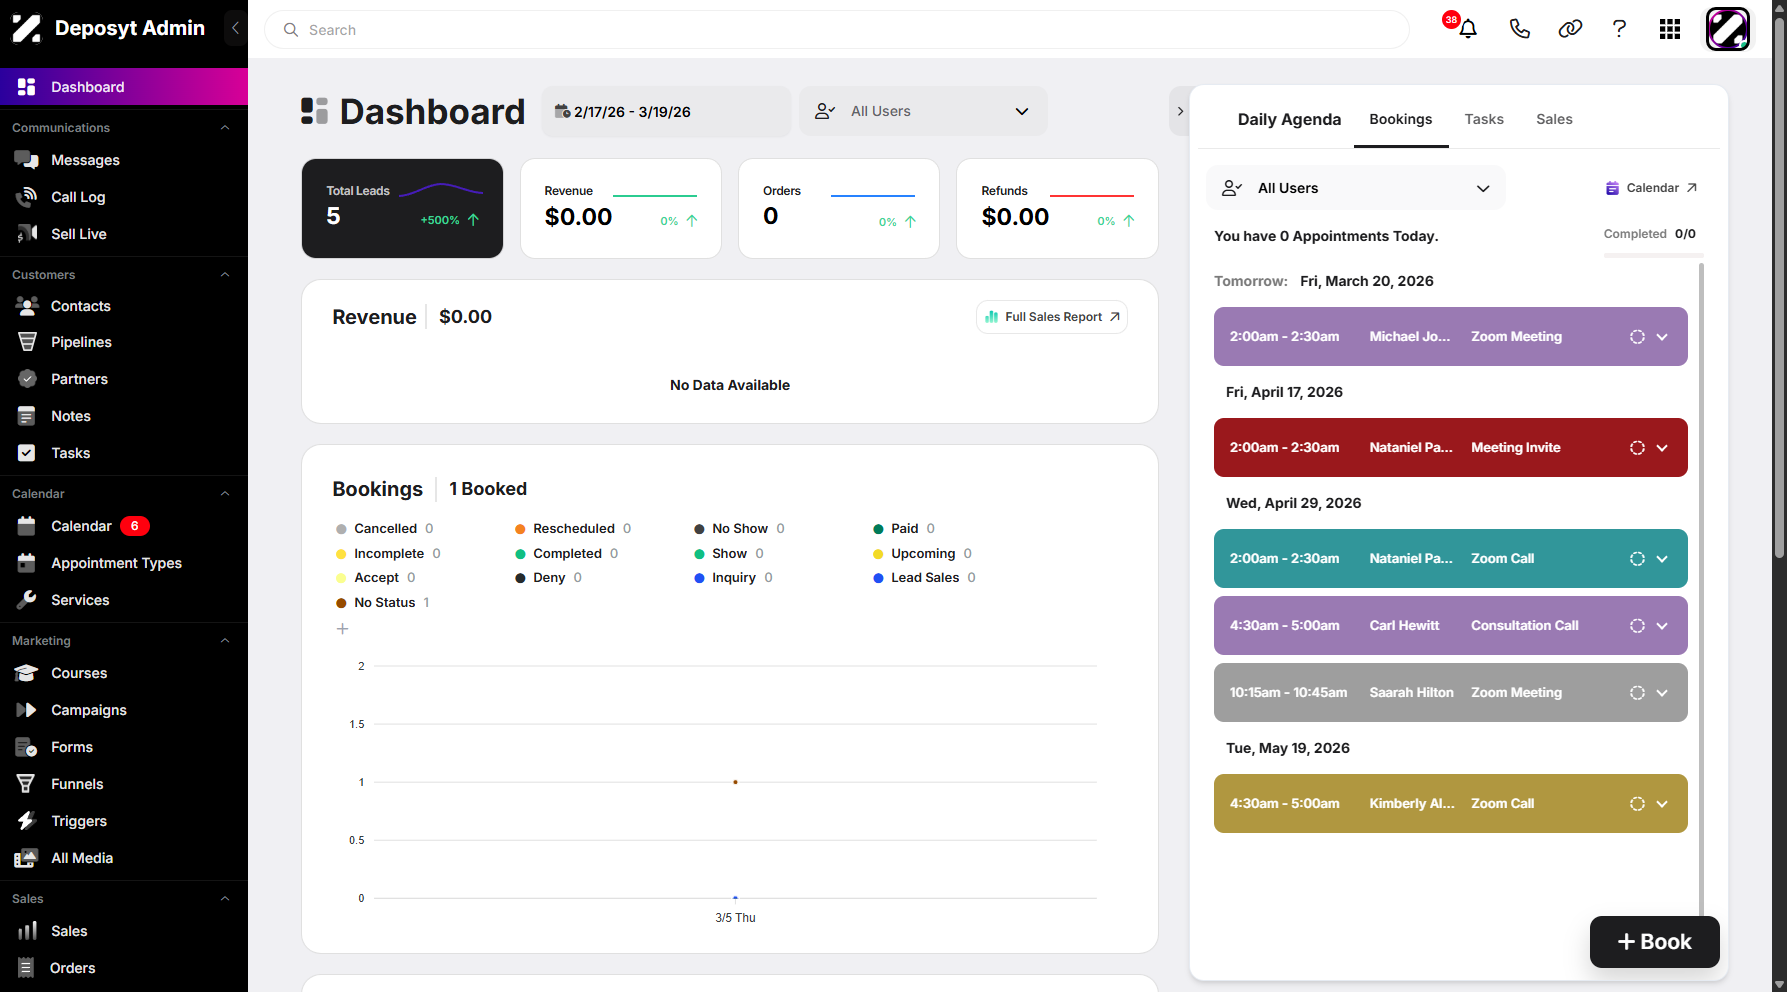1787x992 pixels.
Task: Click the Paid green legend dot
Action: click(878, 529)
